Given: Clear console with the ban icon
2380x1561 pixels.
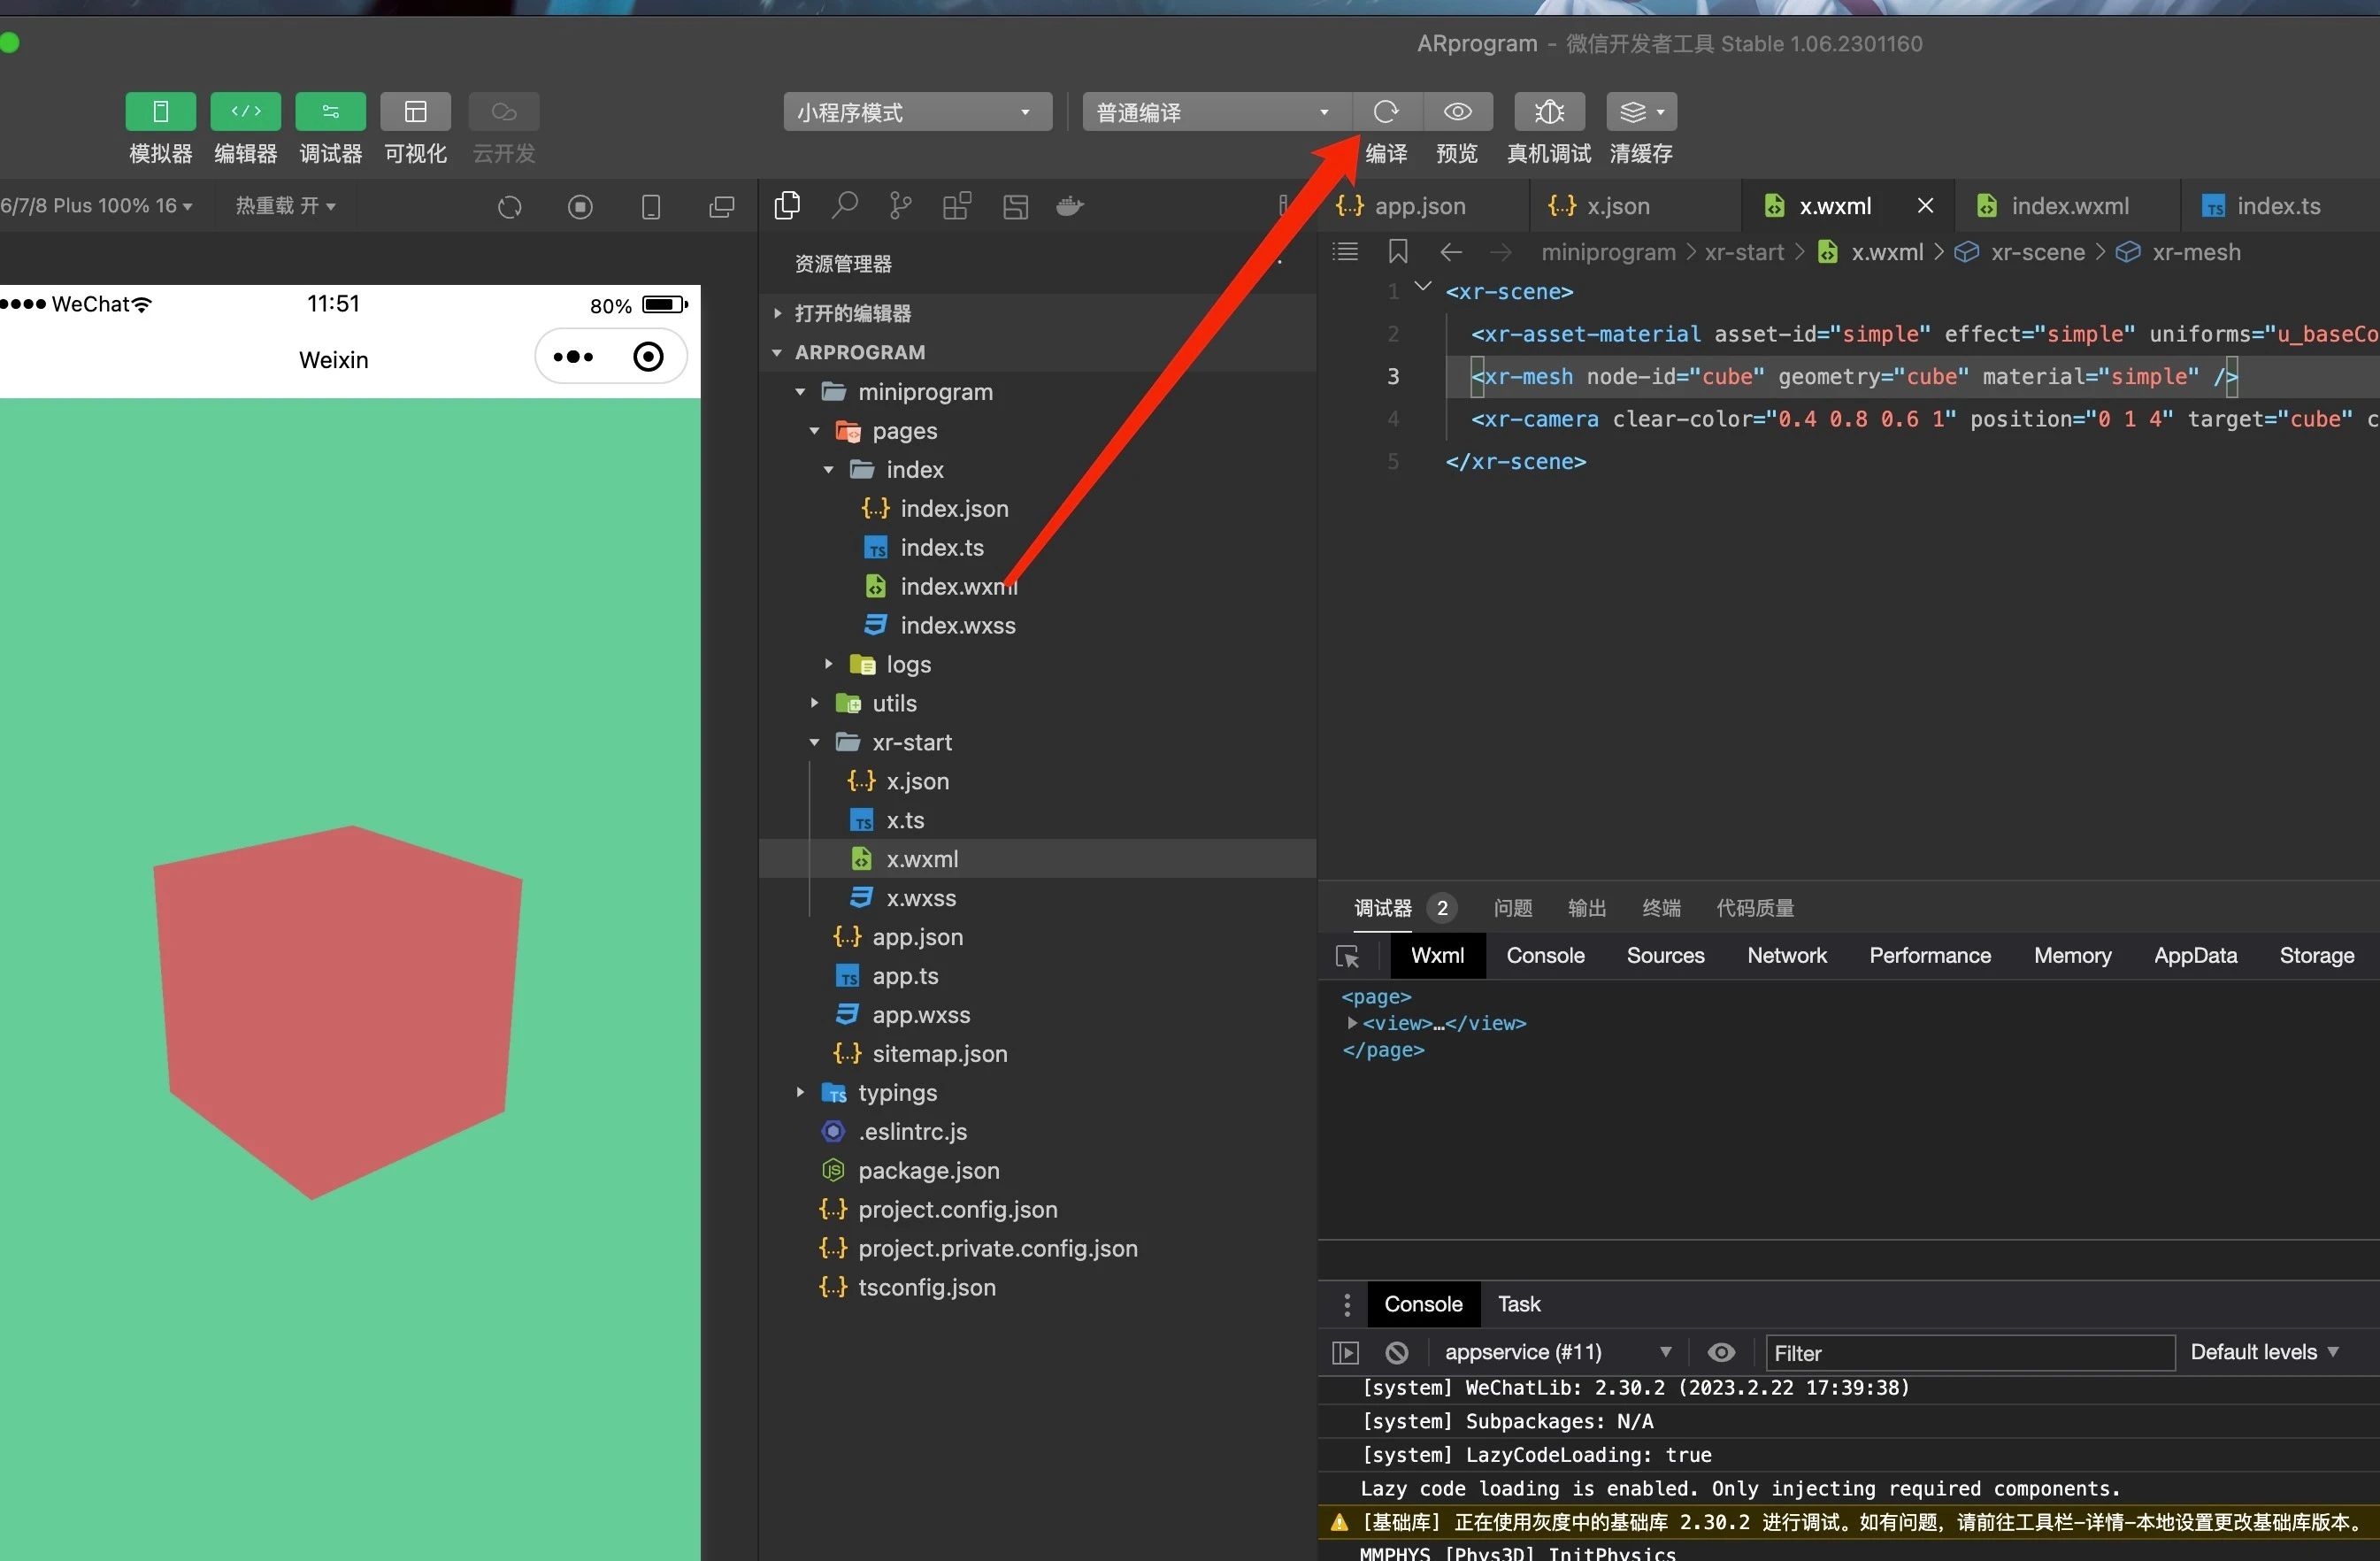Looking at the screenshot, I should coord(1396,1352).
